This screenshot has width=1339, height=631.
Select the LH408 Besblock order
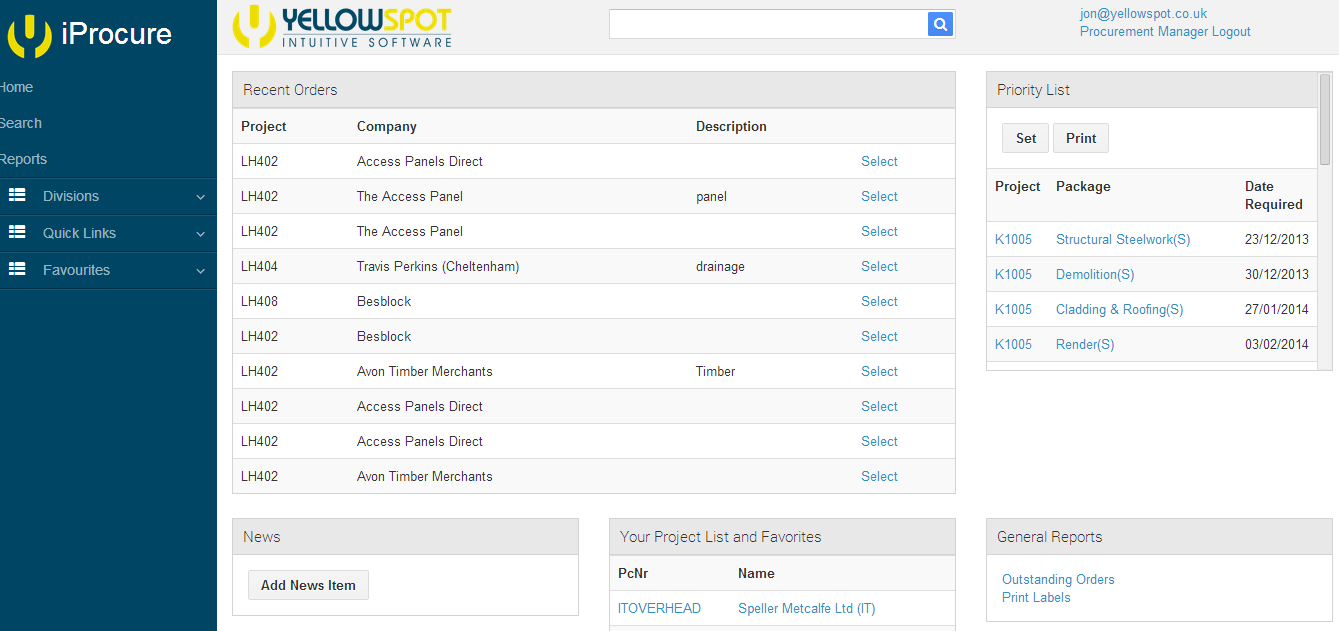pos(879,301)
